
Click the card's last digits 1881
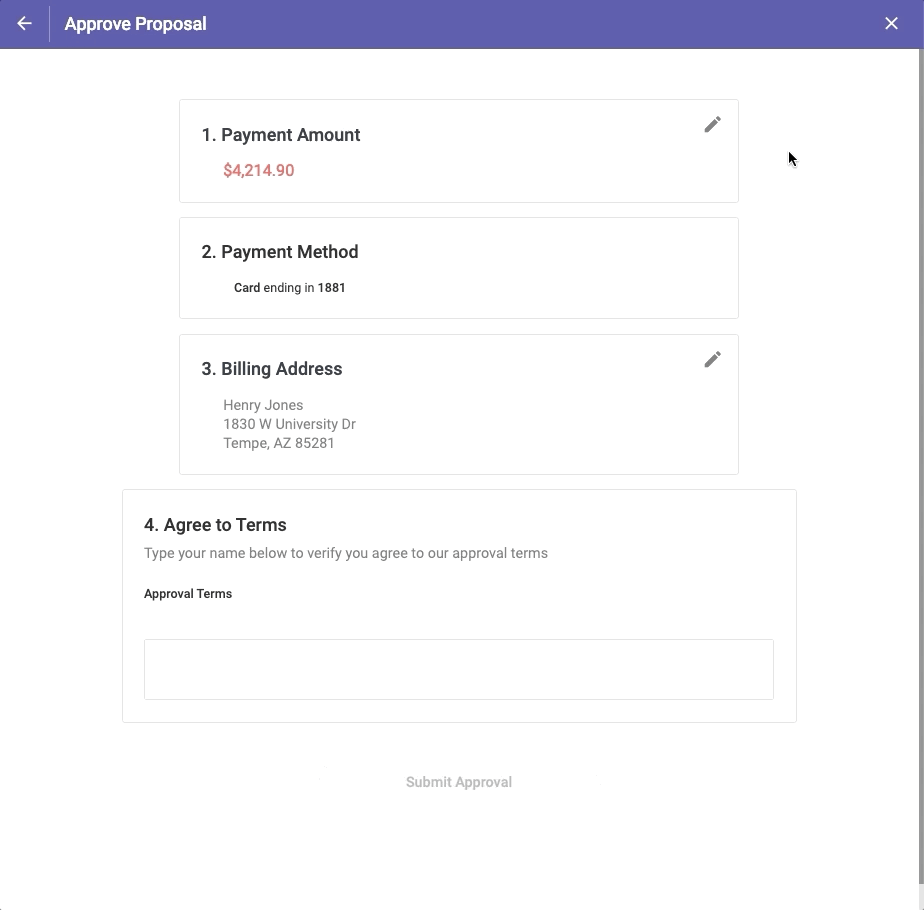click(331, 288)
